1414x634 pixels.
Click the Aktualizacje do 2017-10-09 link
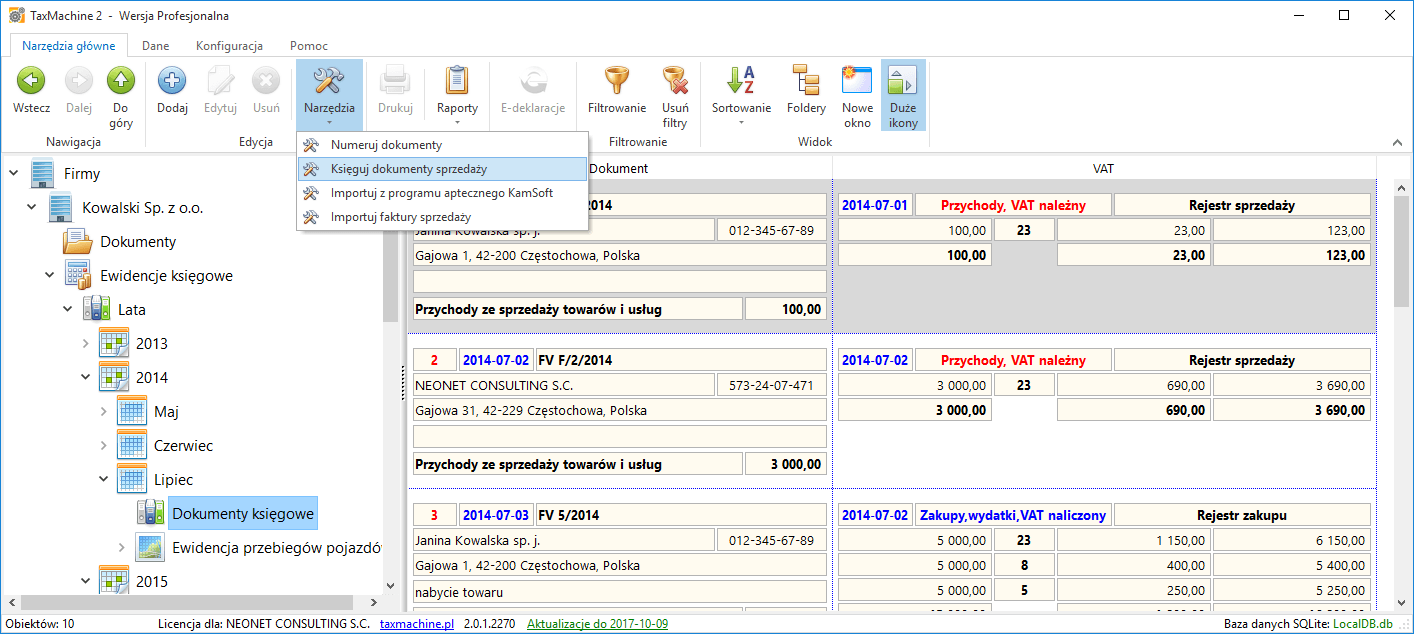[597, 624]
